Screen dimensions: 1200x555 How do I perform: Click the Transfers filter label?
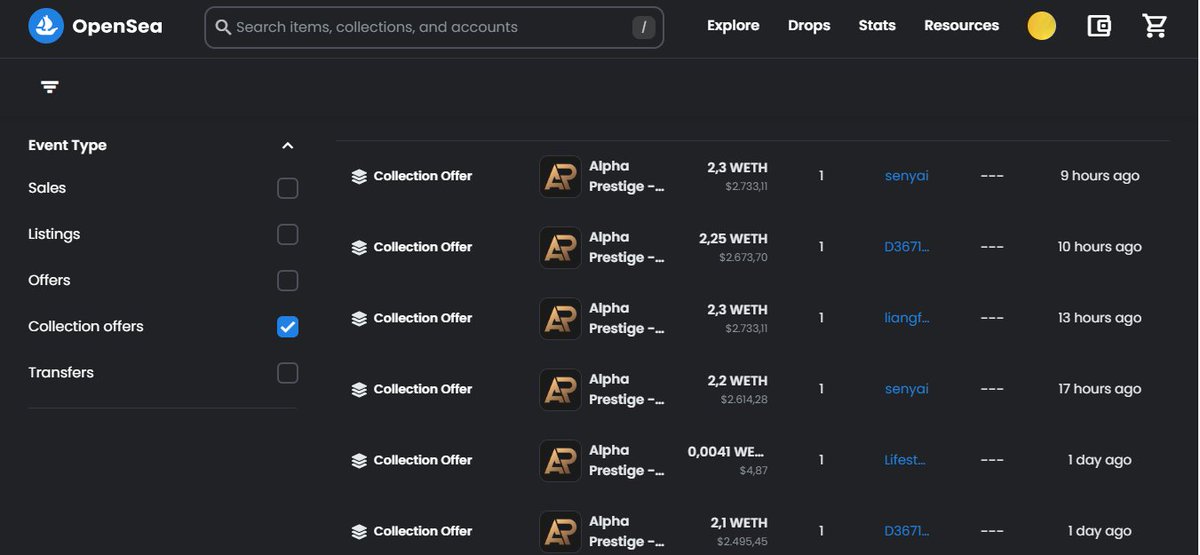pyautogui.click(x=61, y=372)
